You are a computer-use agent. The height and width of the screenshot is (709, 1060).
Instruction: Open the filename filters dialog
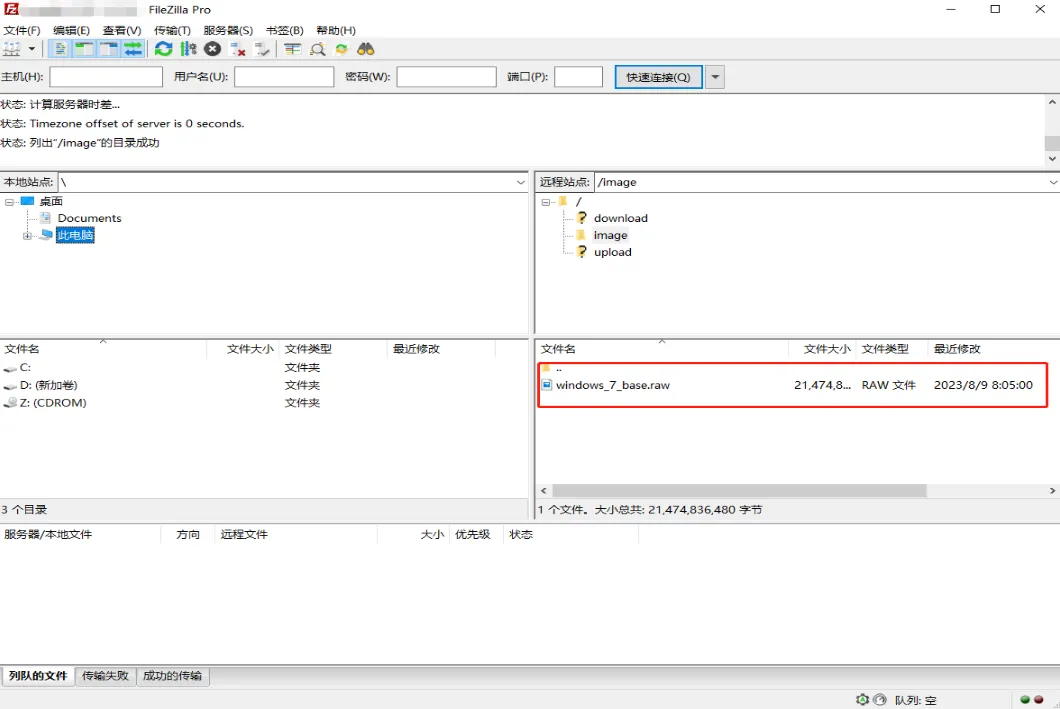tap(319, 49)
